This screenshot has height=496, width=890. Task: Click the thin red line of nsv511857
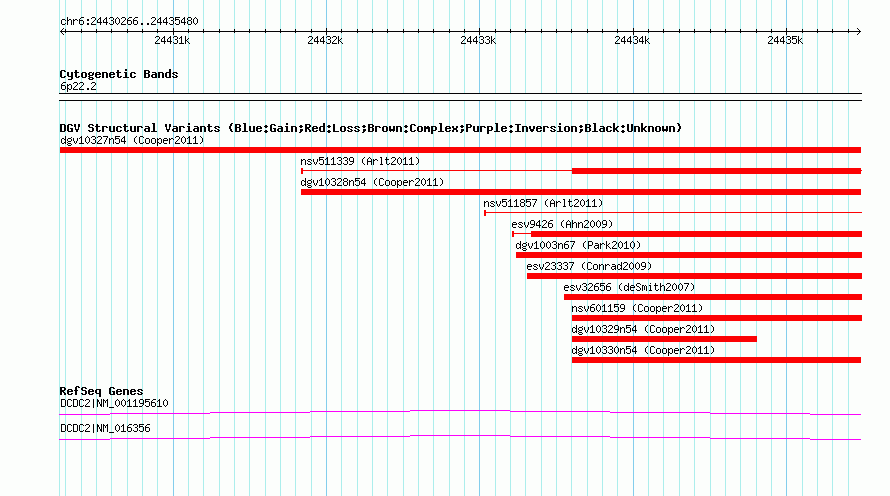(673, 213)
